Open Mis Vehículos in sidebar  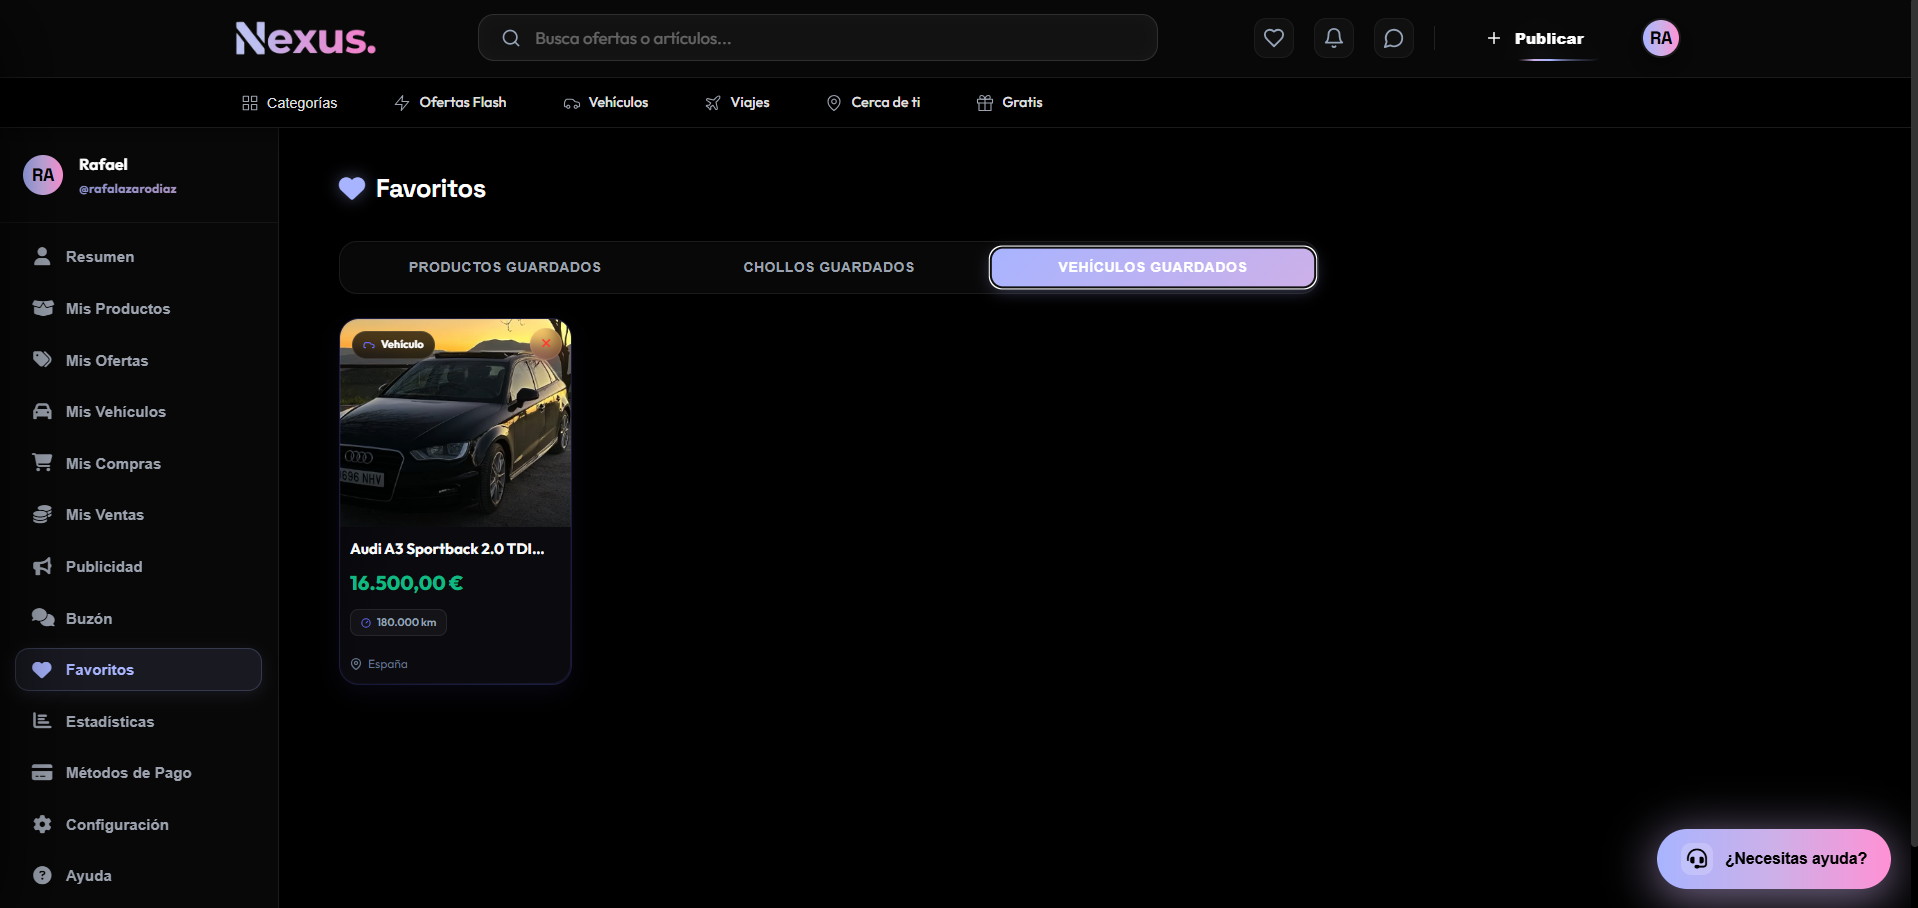tap(138, 412)
